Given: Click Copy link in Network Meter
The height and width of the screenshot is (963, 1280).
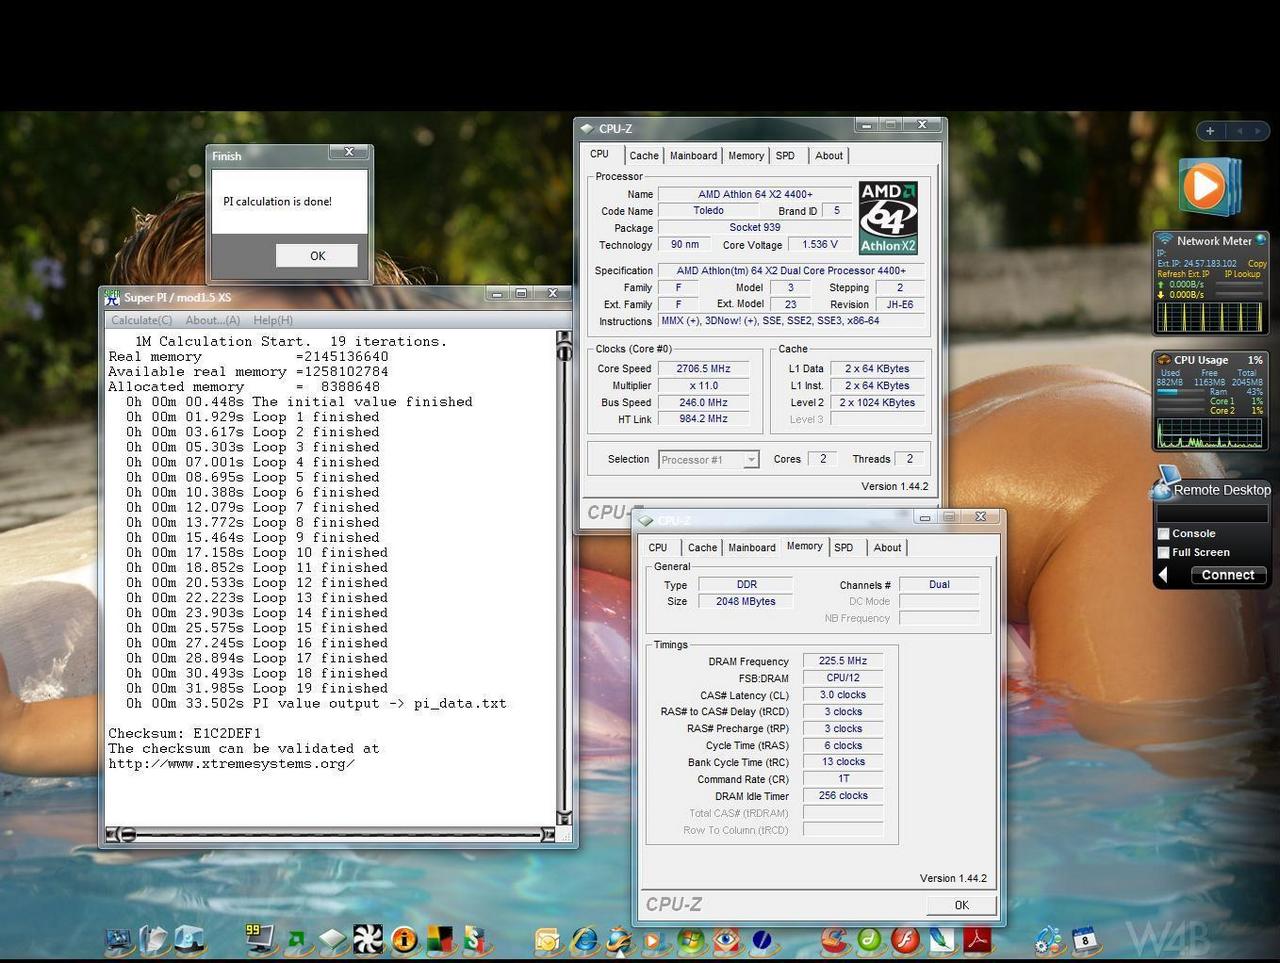Looking at the screenshot, I should [x=1257, y=264].
